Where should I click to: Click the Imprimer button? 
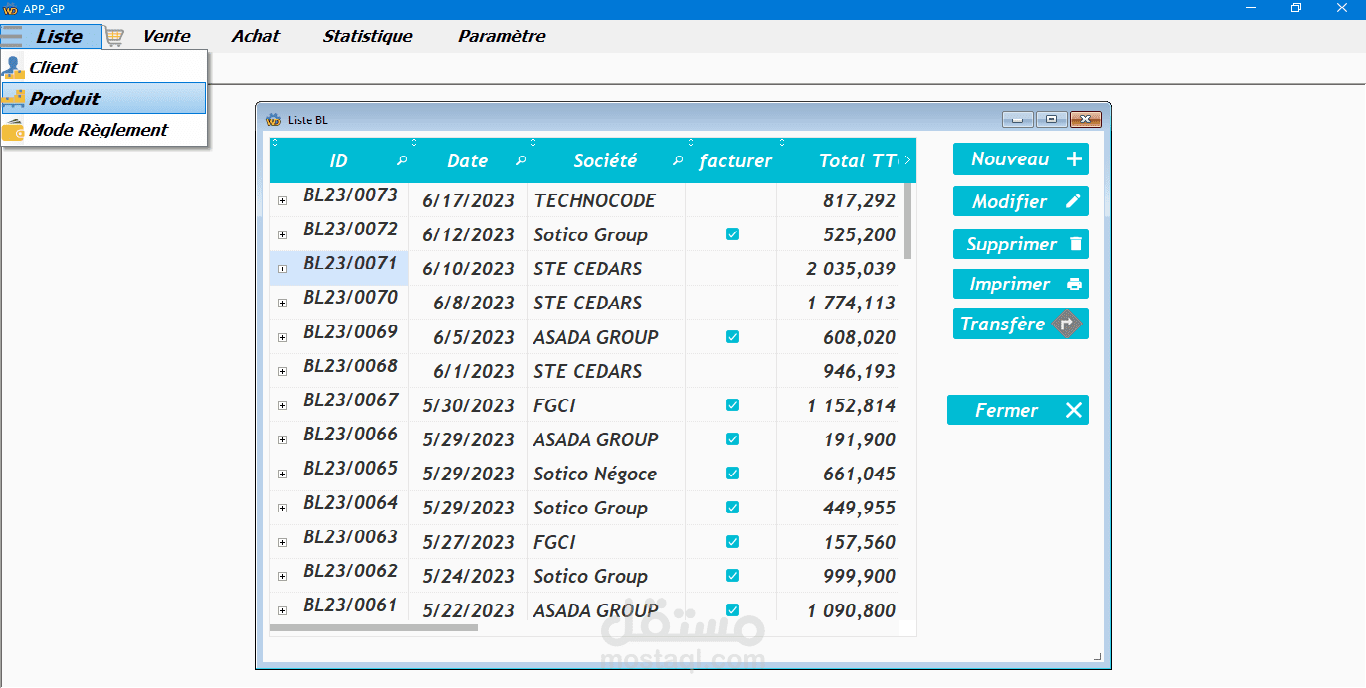(1021, 284)
